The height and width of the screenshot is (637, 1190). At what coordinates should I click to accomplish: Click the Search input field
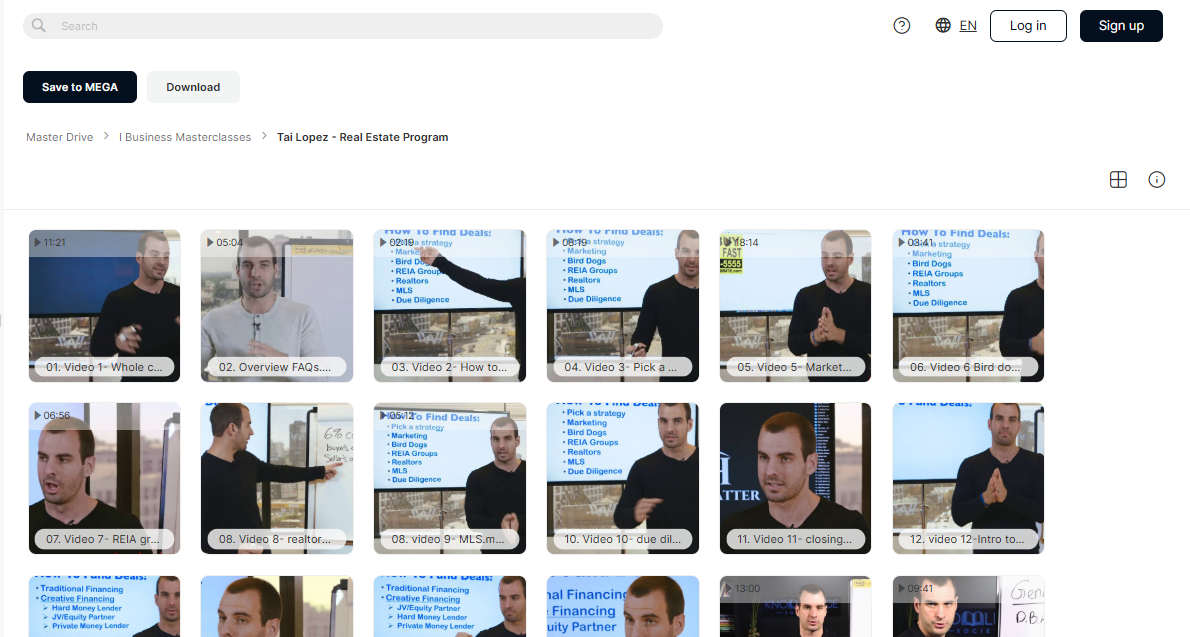(x=342, y=26)
